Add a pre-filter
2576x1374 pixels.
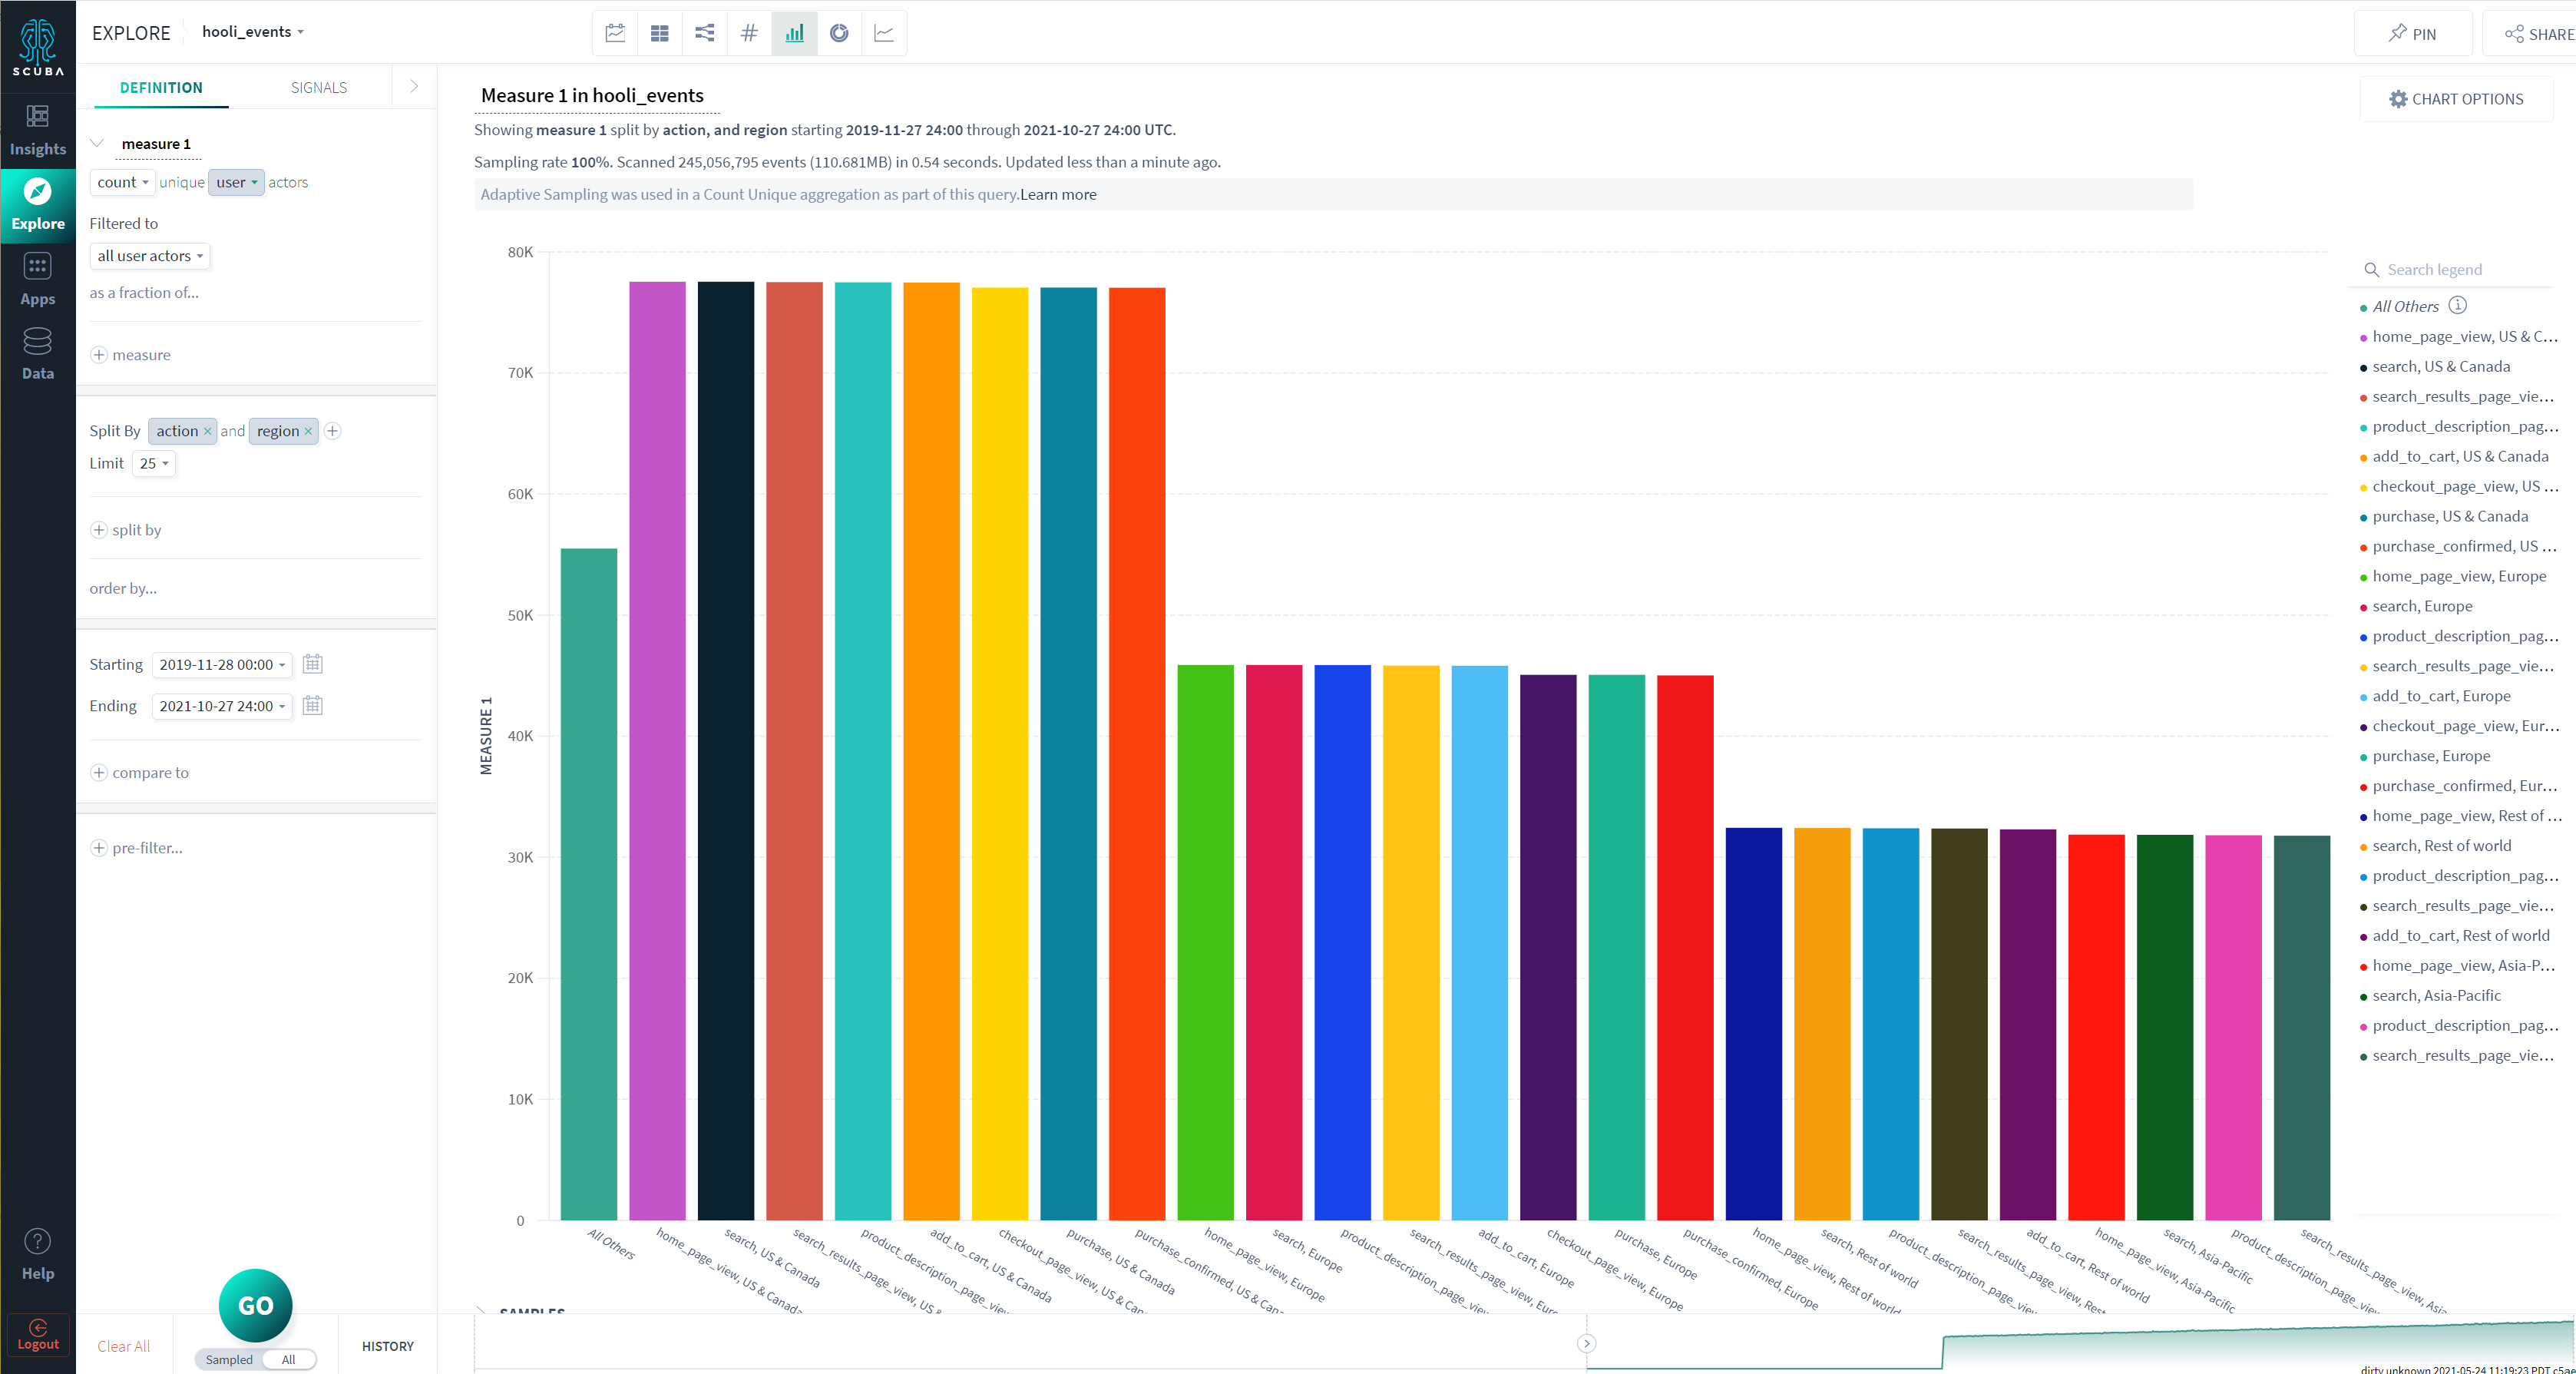coord(137,848)
